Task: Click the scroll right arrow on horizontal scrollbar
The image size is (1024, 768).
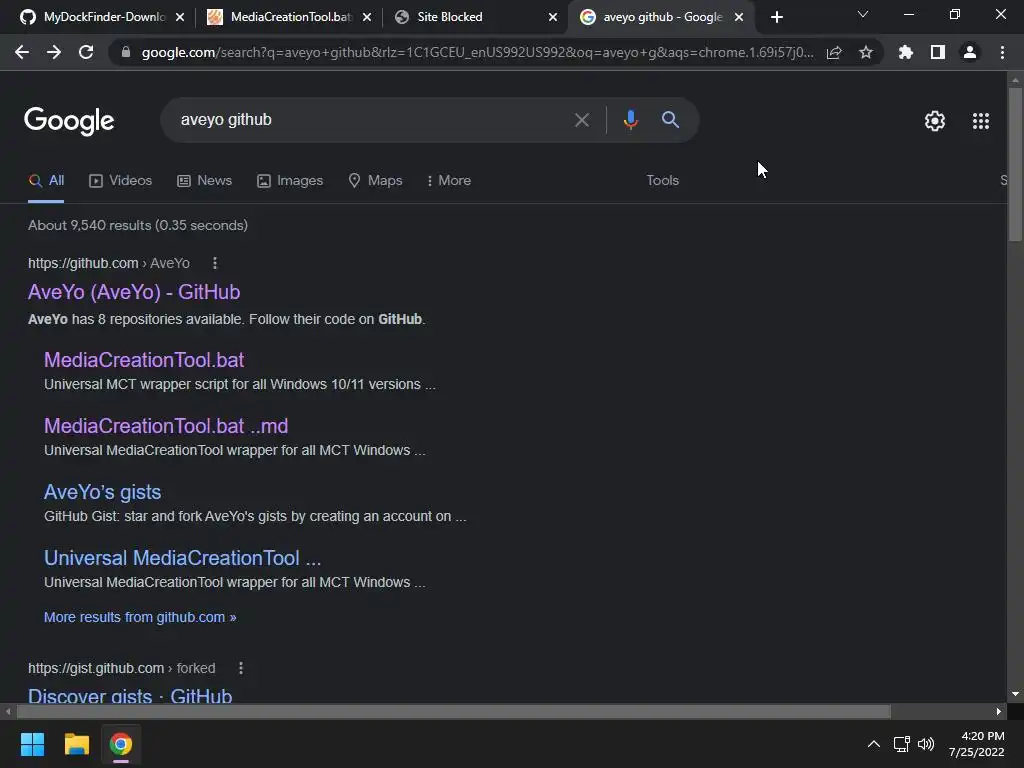Action: tap(999, 711)
